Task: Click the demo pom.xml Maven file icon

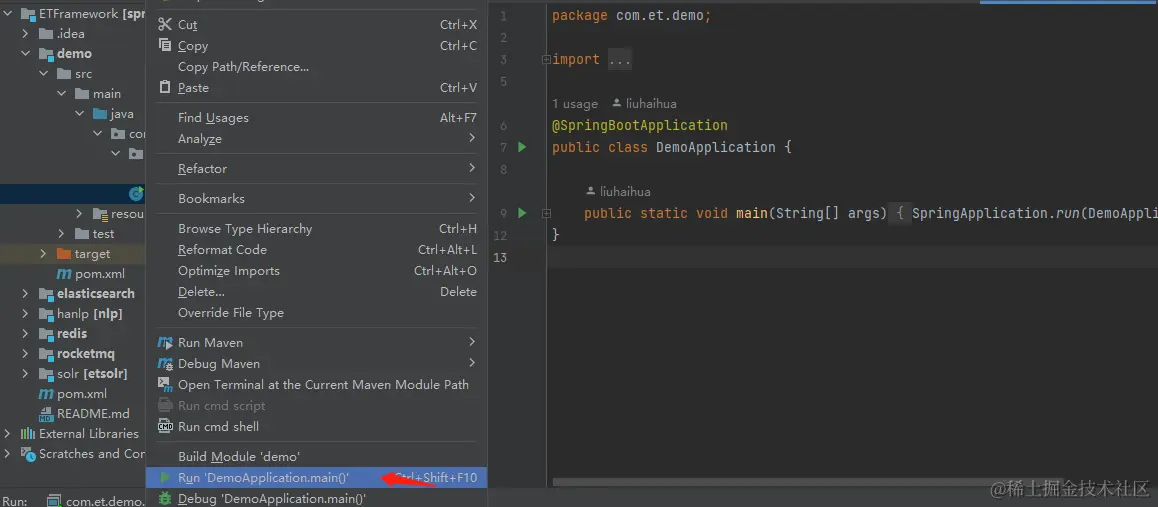Action: 64,274
